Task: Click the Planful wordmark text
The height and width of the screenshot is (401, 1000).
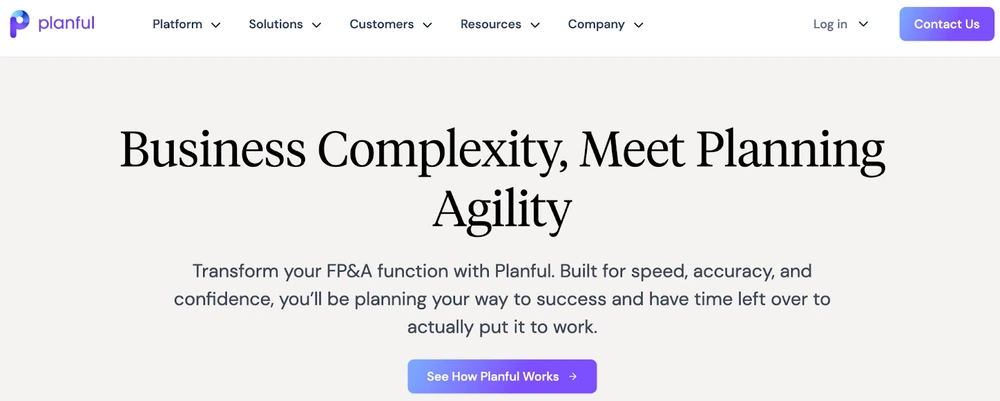Action: [66, 24]
